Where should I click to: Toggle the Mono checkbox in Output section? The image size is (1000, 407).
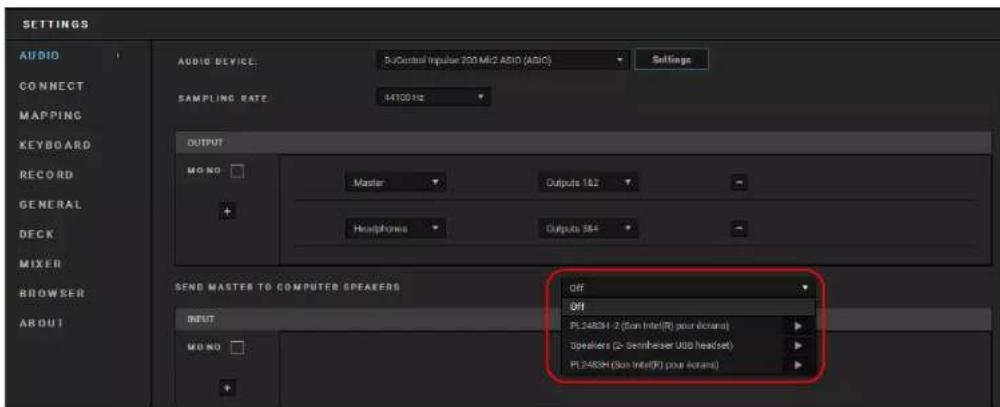tap(237, 172)
